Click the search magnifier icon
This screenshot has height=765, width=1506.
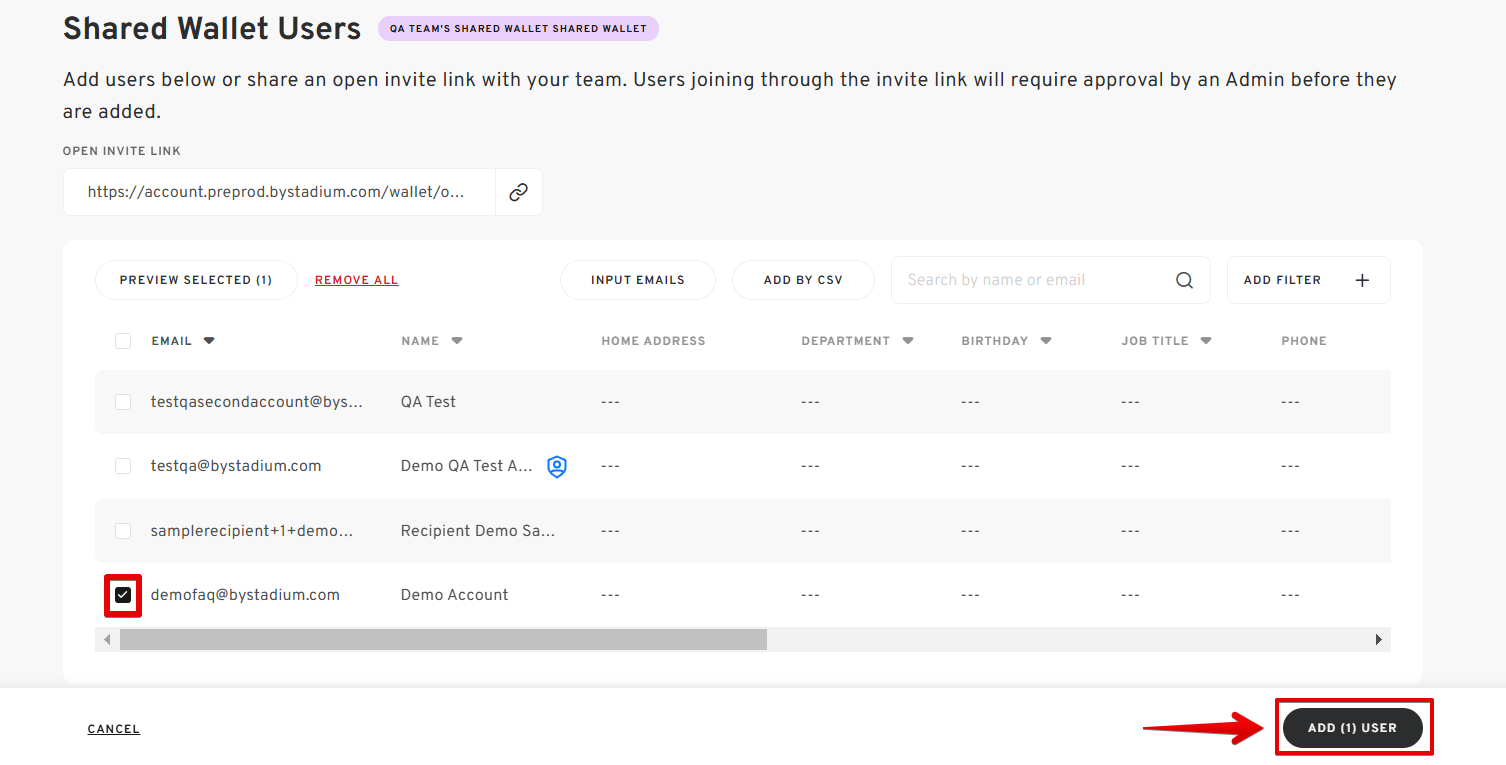(x=1184, y=280)
